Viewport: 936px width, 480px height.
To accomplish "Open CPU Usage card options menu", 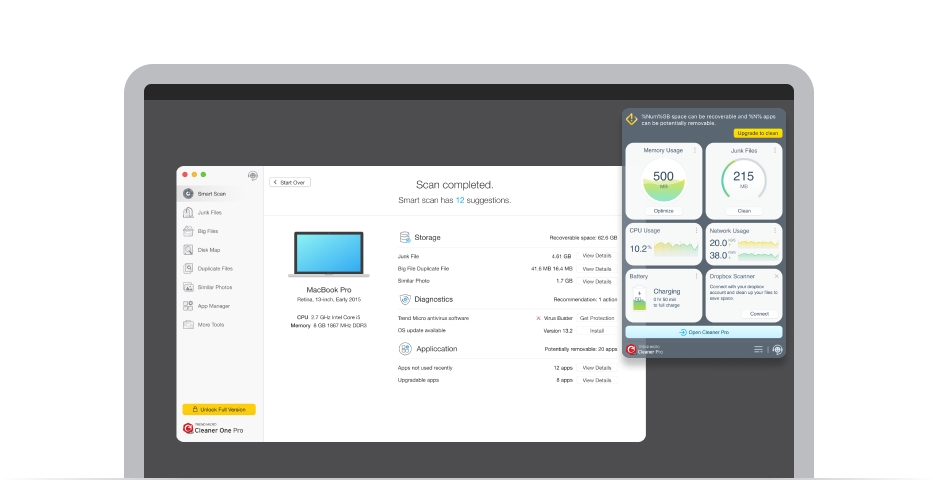I will (696, 230).
